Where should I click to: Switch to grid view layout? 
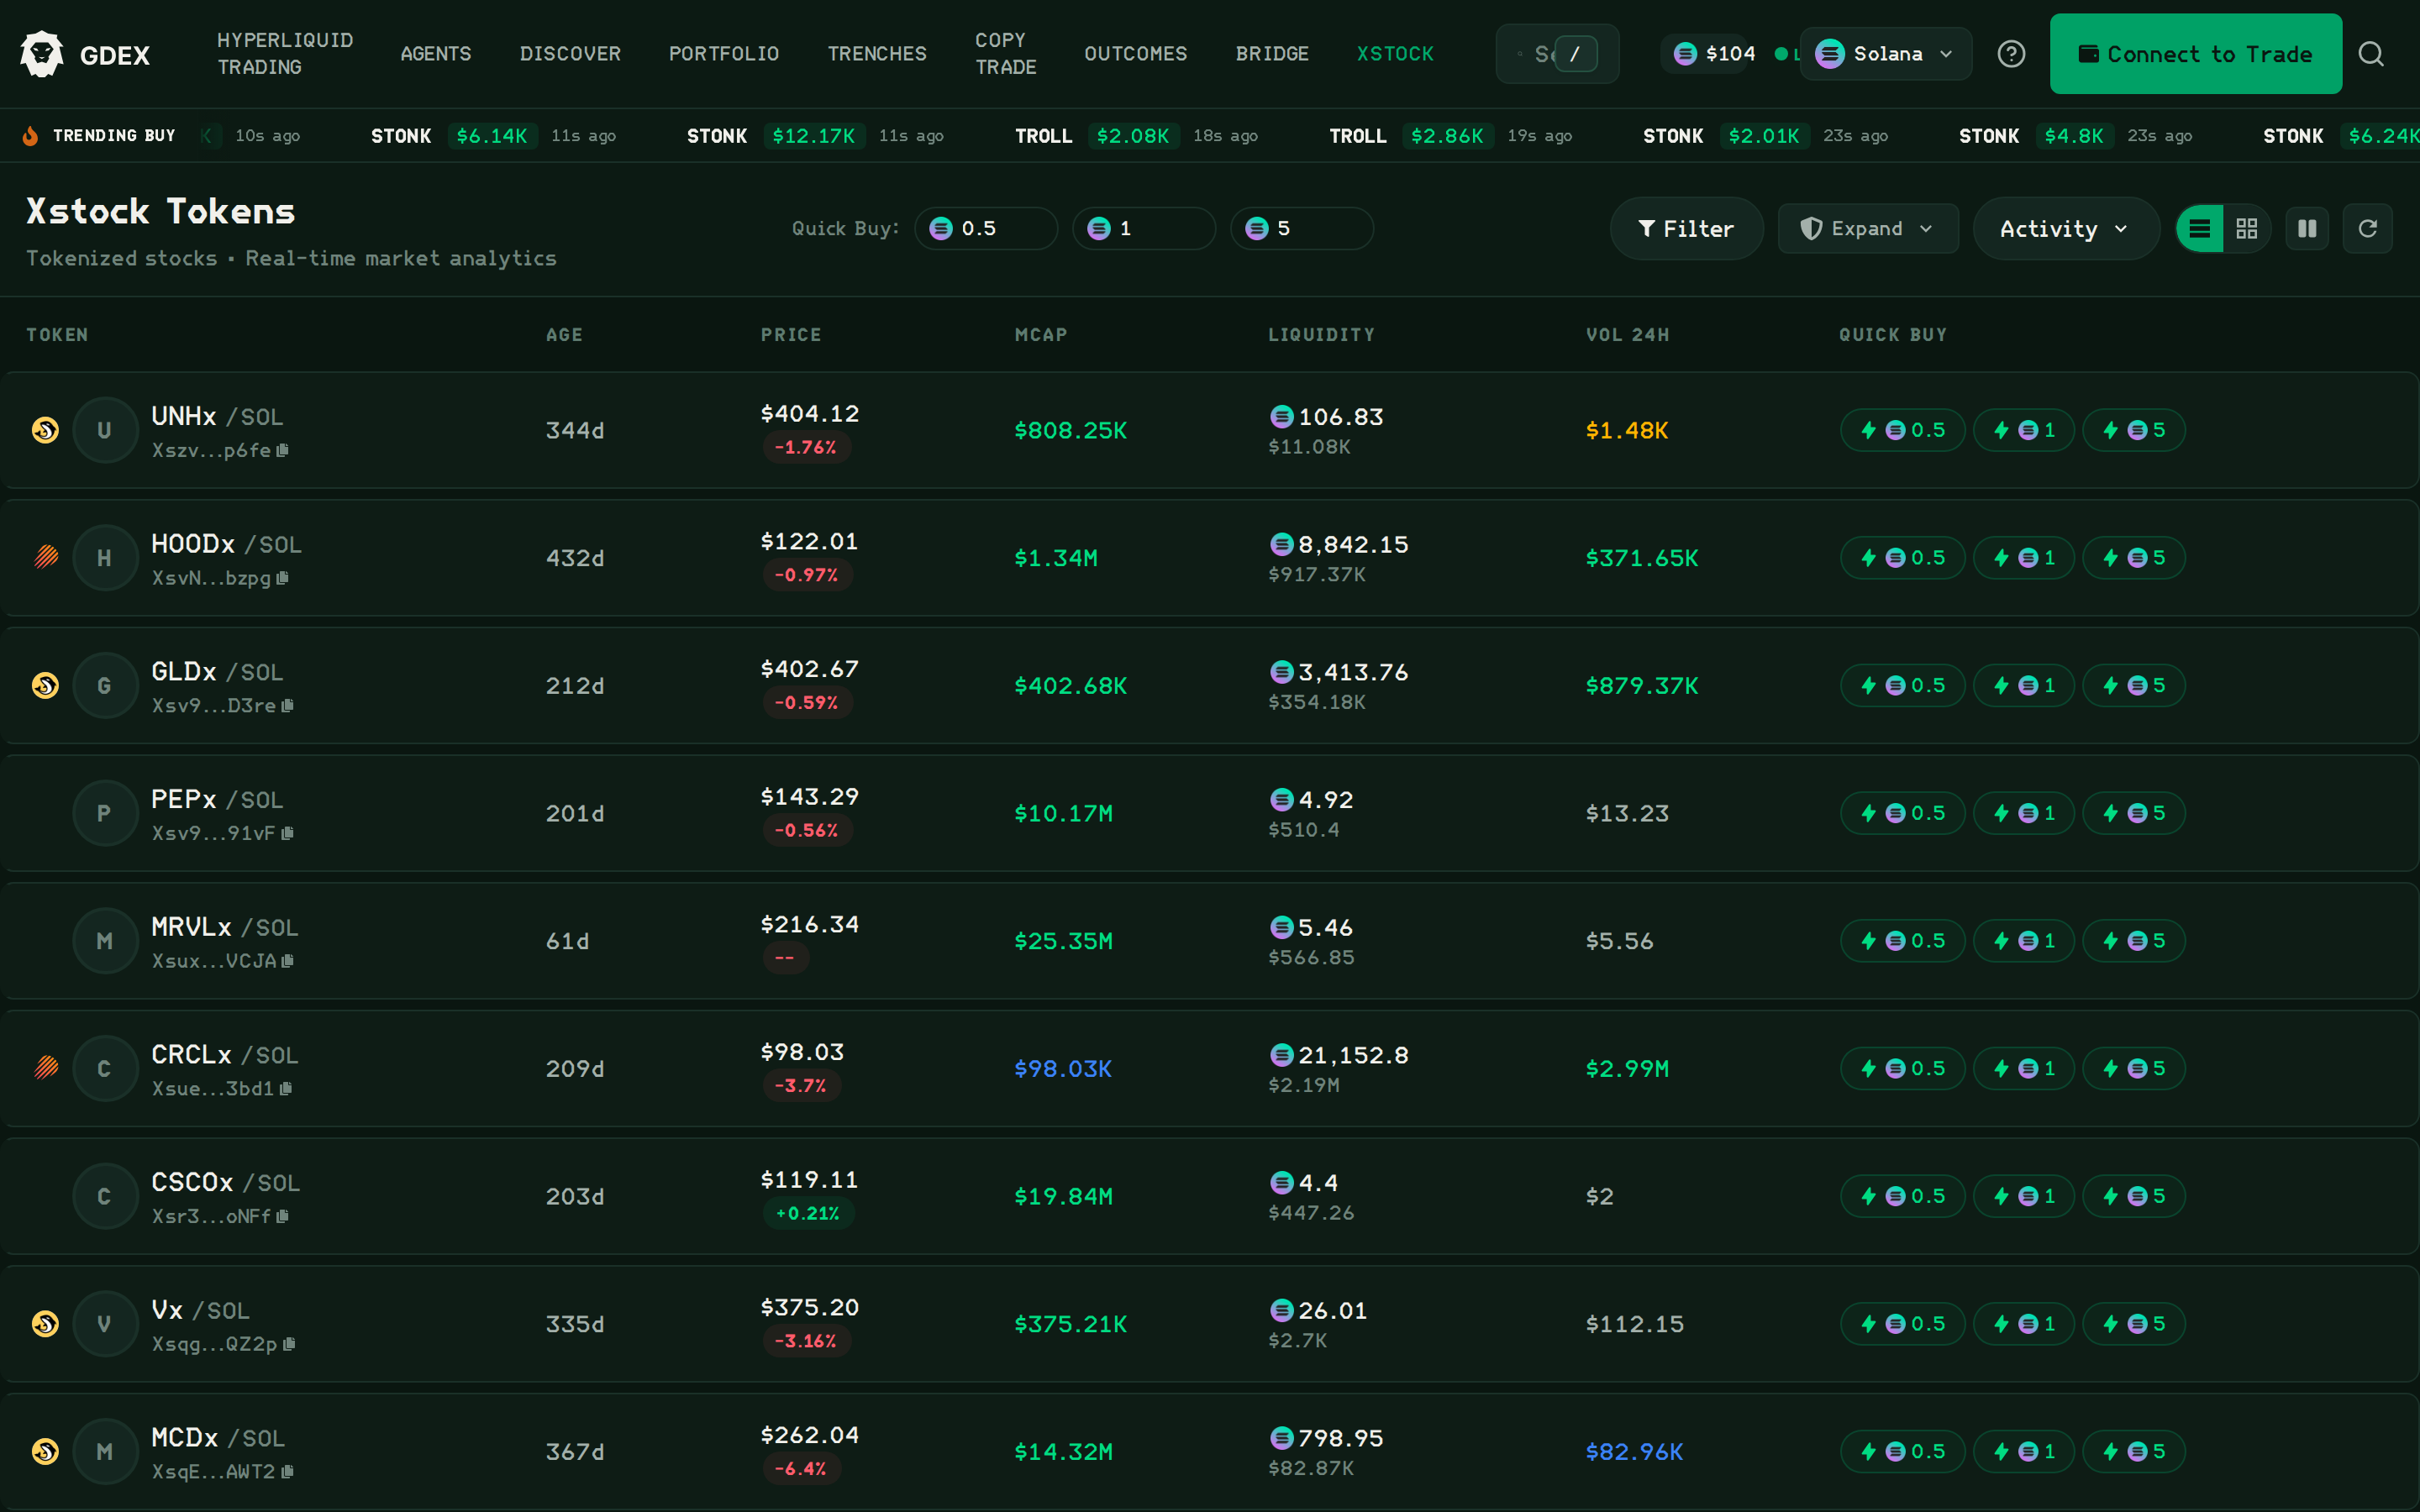2246,229
